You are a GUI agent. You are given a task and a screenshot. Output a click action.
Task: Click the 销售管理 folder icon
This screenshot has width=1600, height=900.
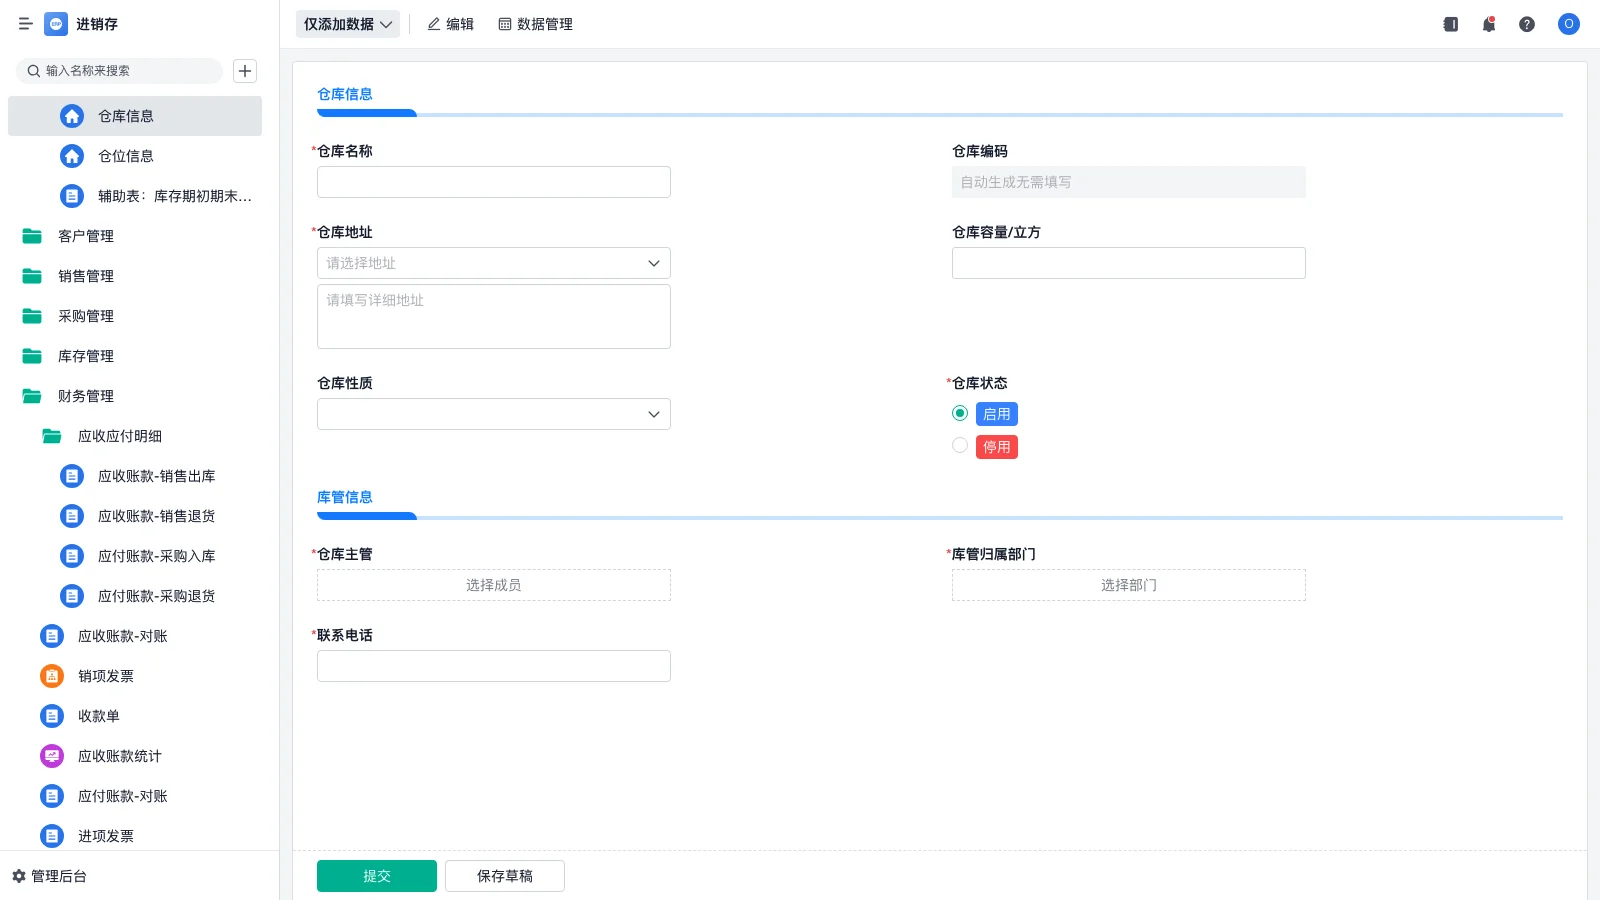coord(32,276)
